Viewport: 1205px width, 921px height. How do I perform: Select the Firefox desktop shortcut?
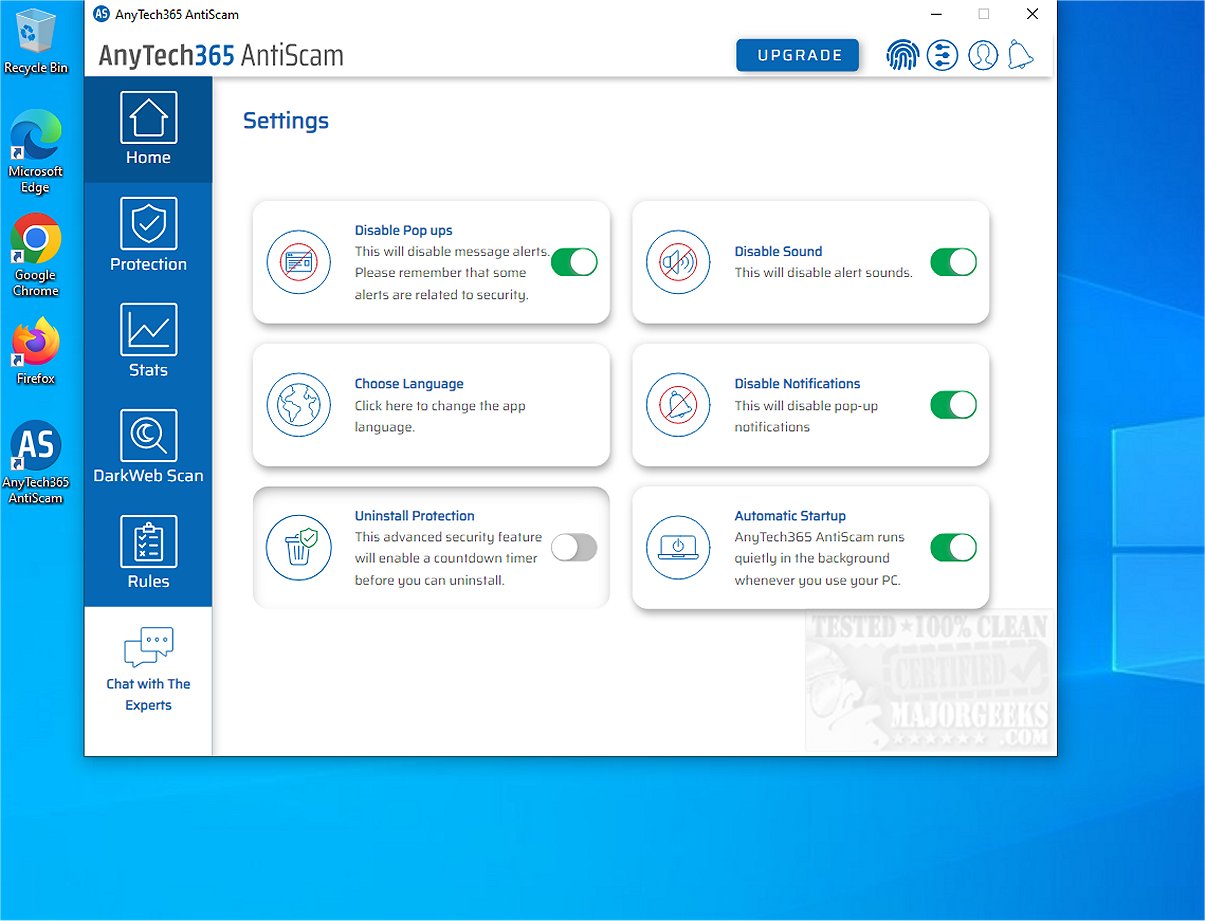click(36, 351)
